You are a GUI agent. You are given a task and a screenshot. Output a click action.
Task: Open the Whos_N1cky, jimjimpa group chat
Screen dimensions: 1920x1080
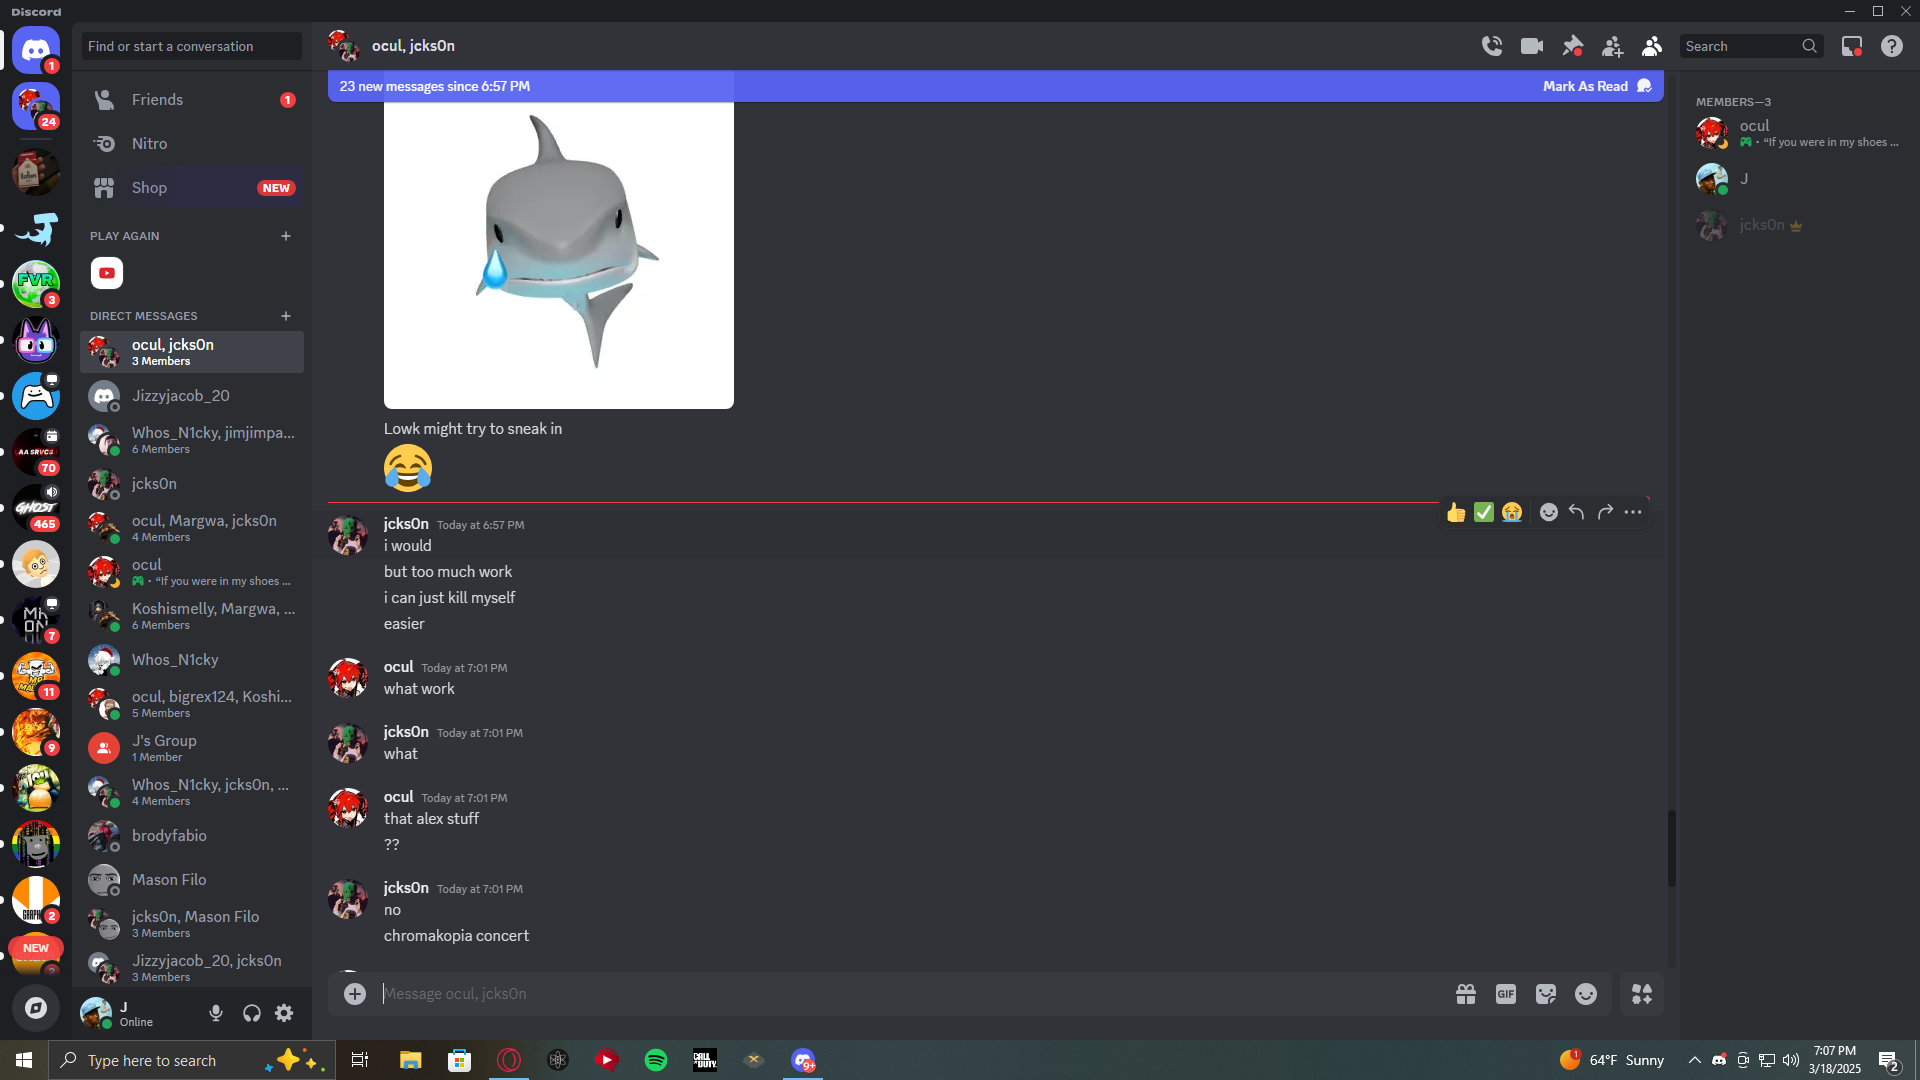(192, 440)
